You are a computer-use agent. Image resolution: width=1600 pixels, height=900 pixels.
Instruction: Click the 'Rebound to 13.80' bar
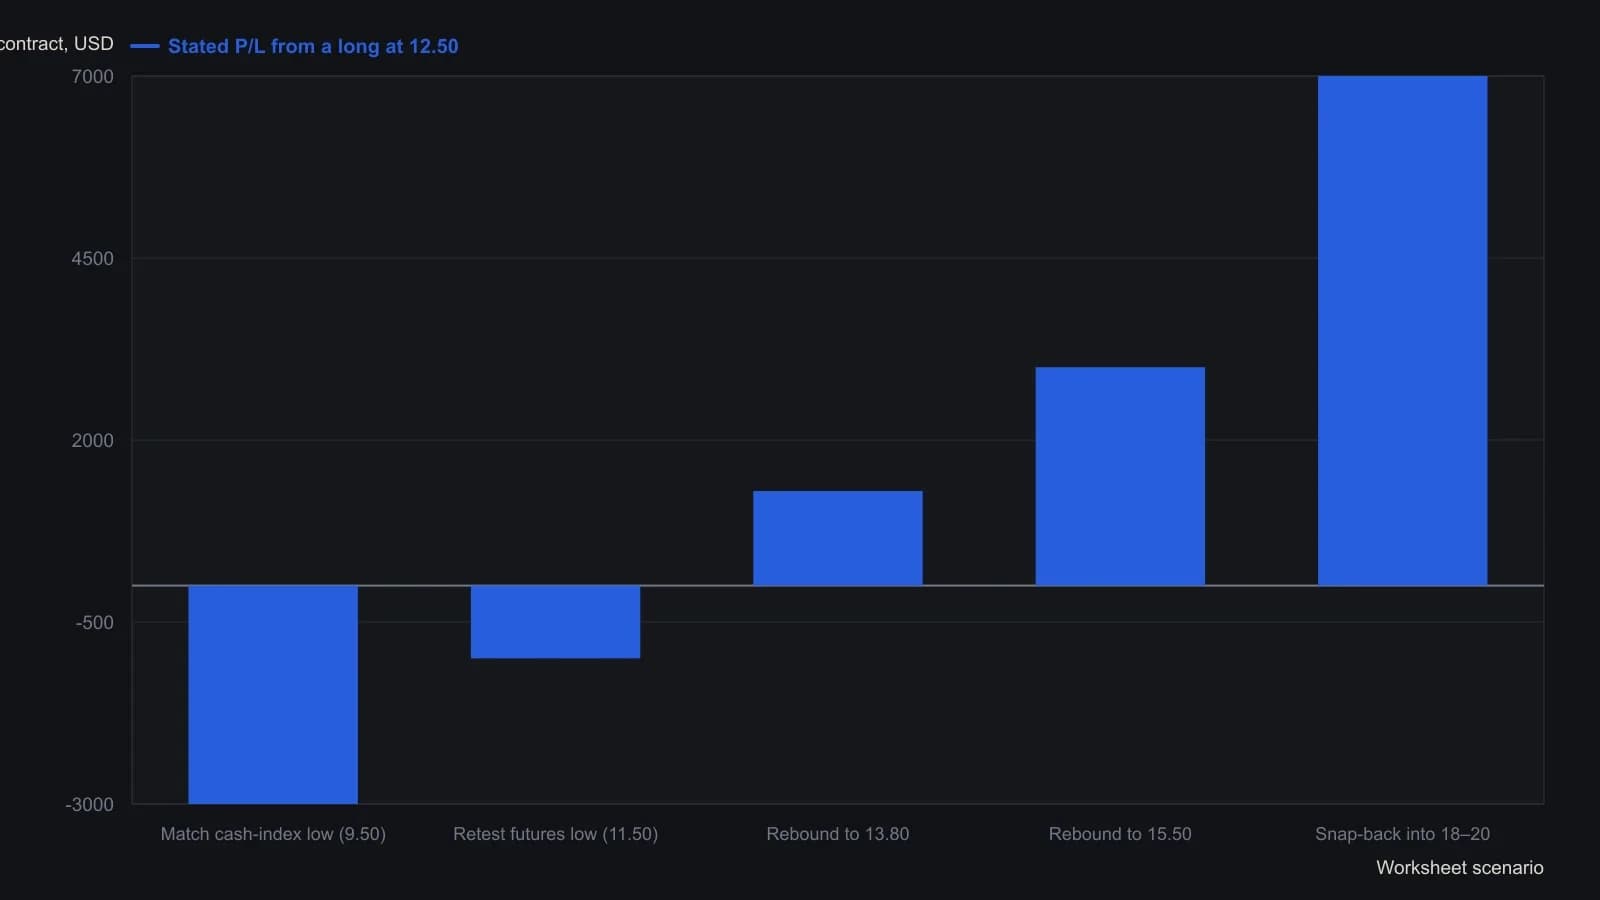tap(838, 538)
